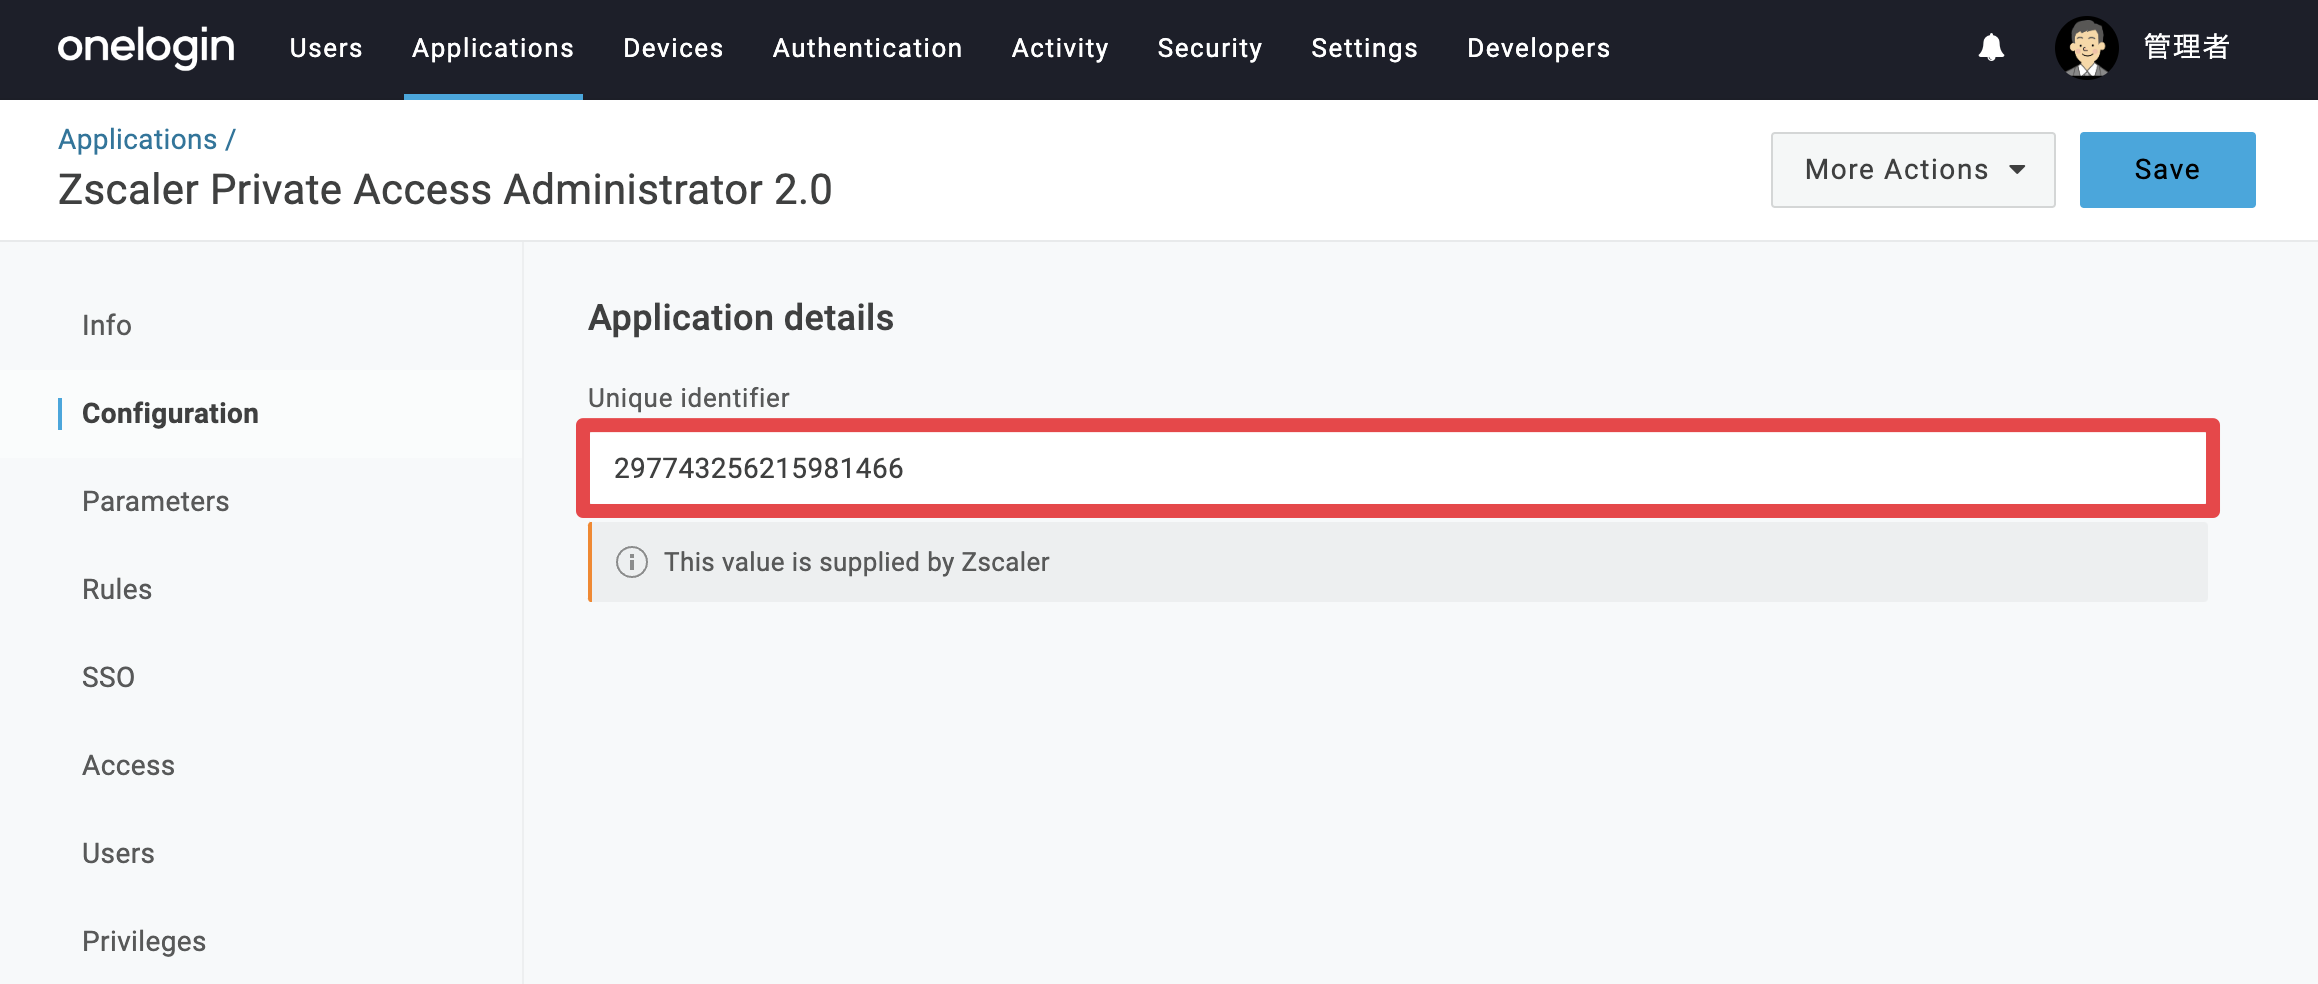Open the SSO sidebar tab
The image size is (2318, 984).
[x=108, y=677]
